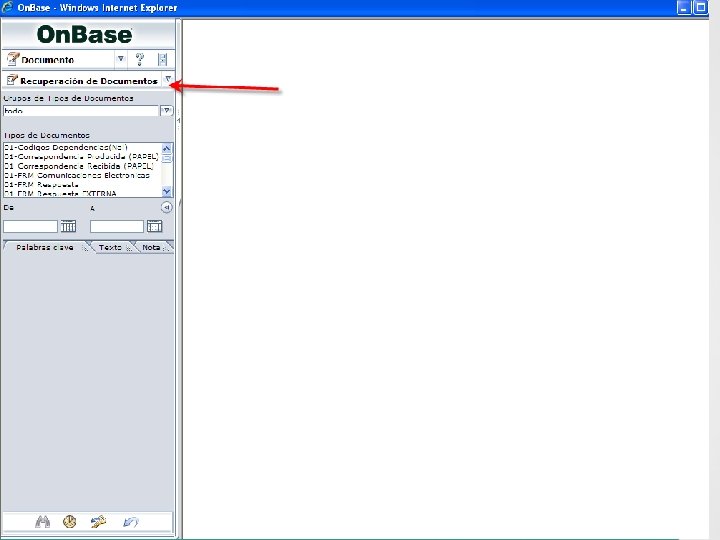This screenshot has width=720, height=540.
Task: Click the blue undo arrow icon
Action: [131, 522]
